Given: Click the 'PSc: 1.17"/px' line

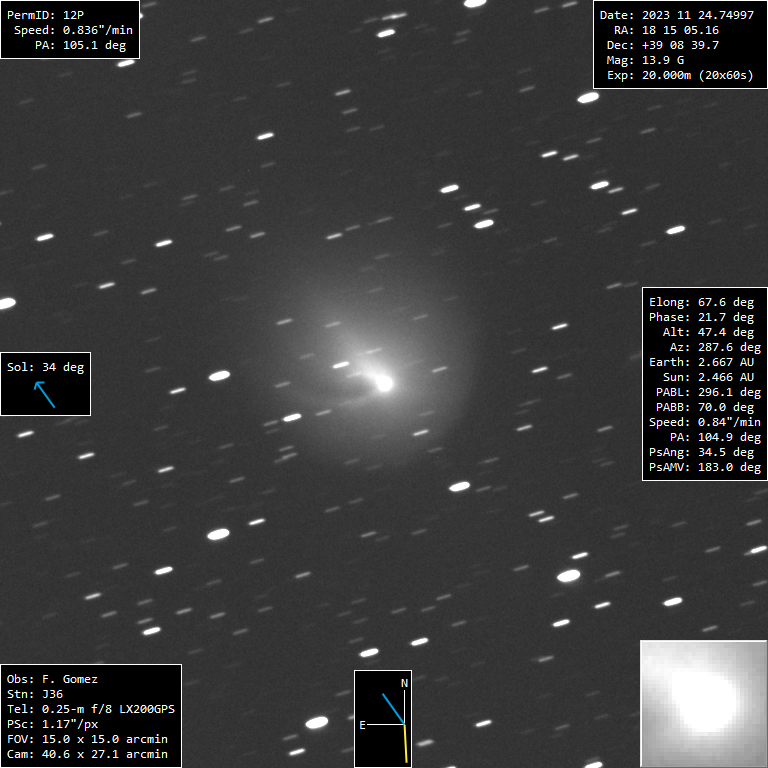Looking at the screenshot, I should (x=52, y=724).
